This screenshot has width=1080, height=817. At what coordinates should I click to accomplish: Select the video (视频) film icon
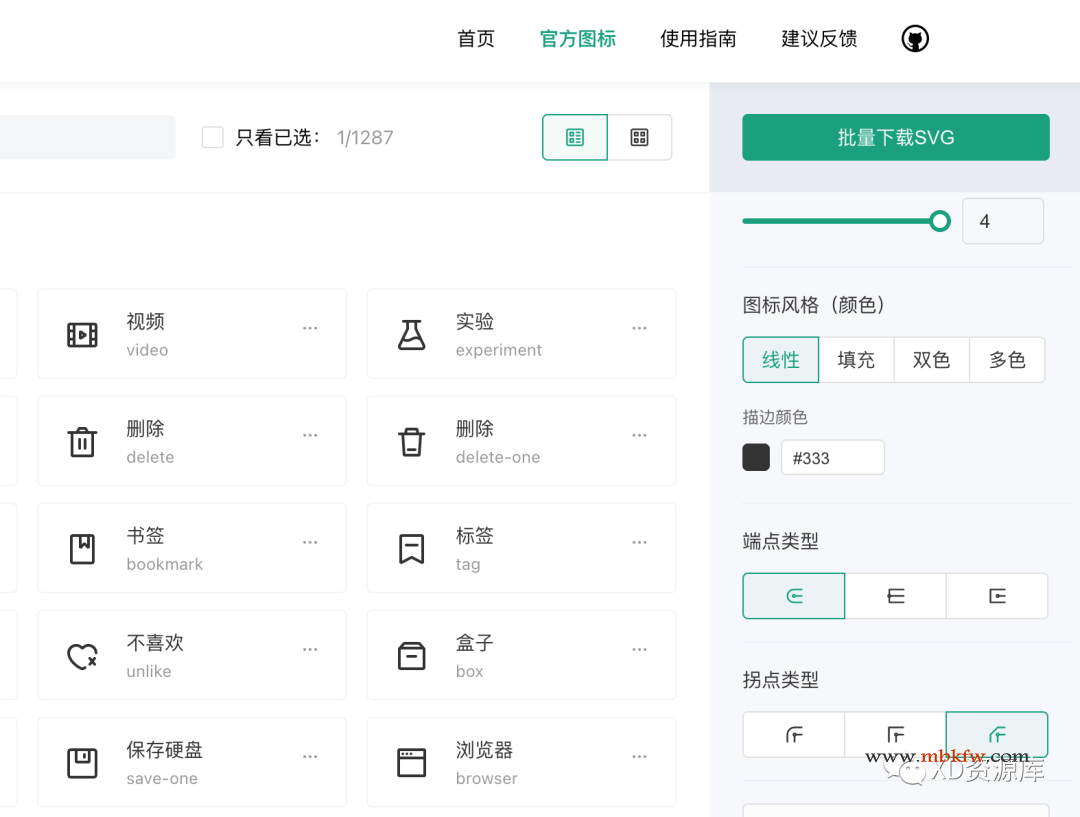82,335
